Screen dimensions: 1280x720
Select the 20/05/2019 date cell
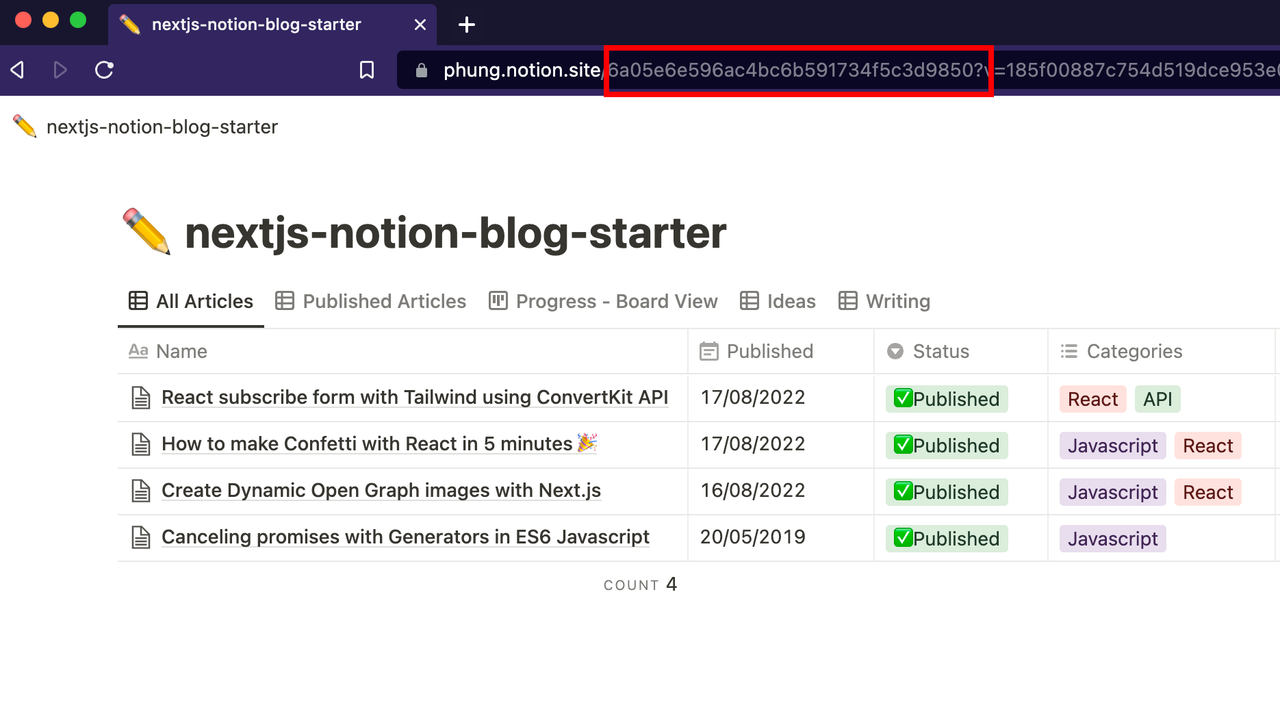pos(753,537)
